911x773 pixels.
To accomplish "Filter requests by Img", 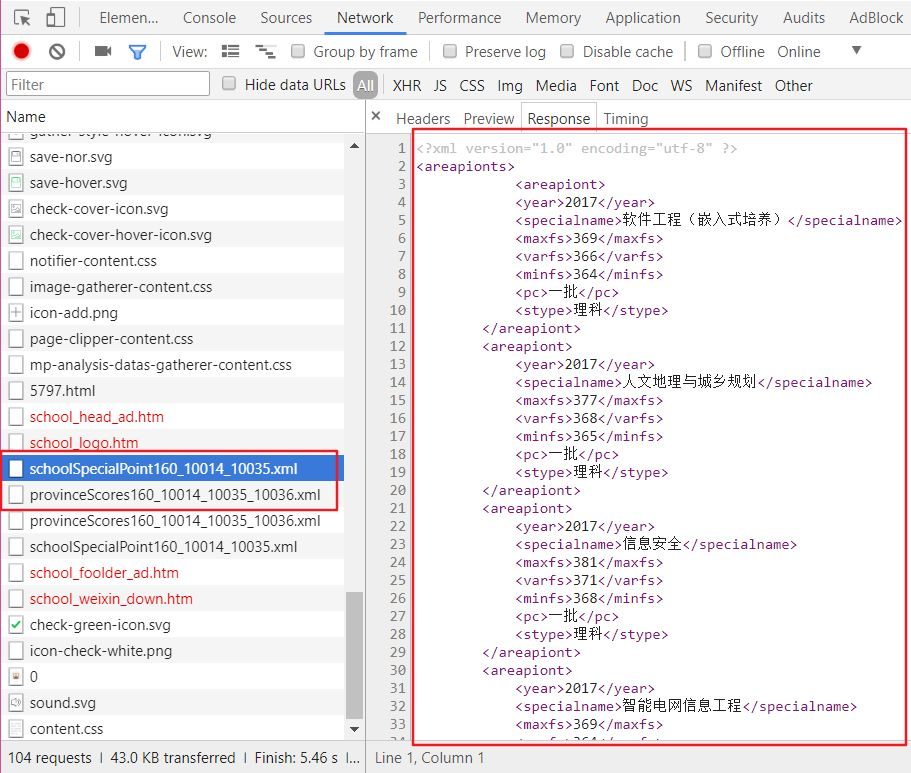I will click(x=510, y=85).
